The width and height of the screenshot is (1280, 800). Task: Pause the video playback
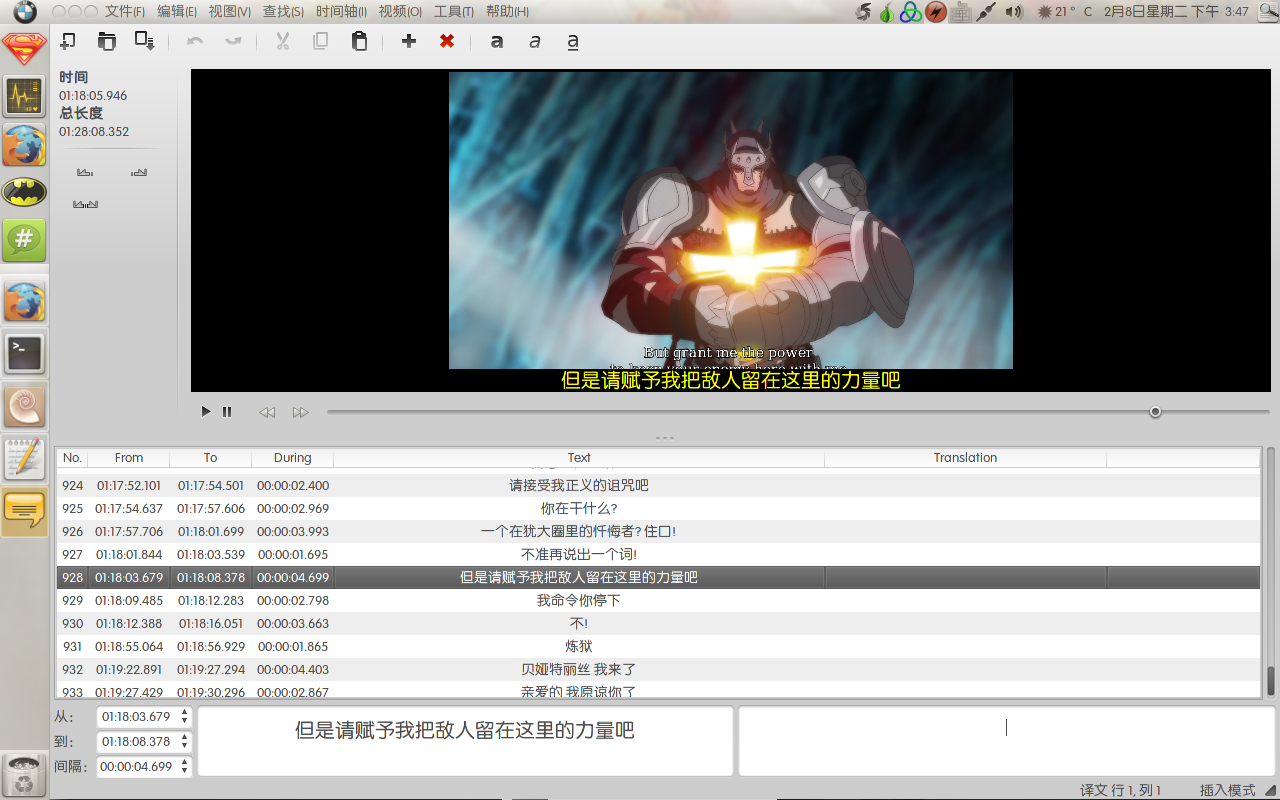pyautogui.click(x=227, y=411)
